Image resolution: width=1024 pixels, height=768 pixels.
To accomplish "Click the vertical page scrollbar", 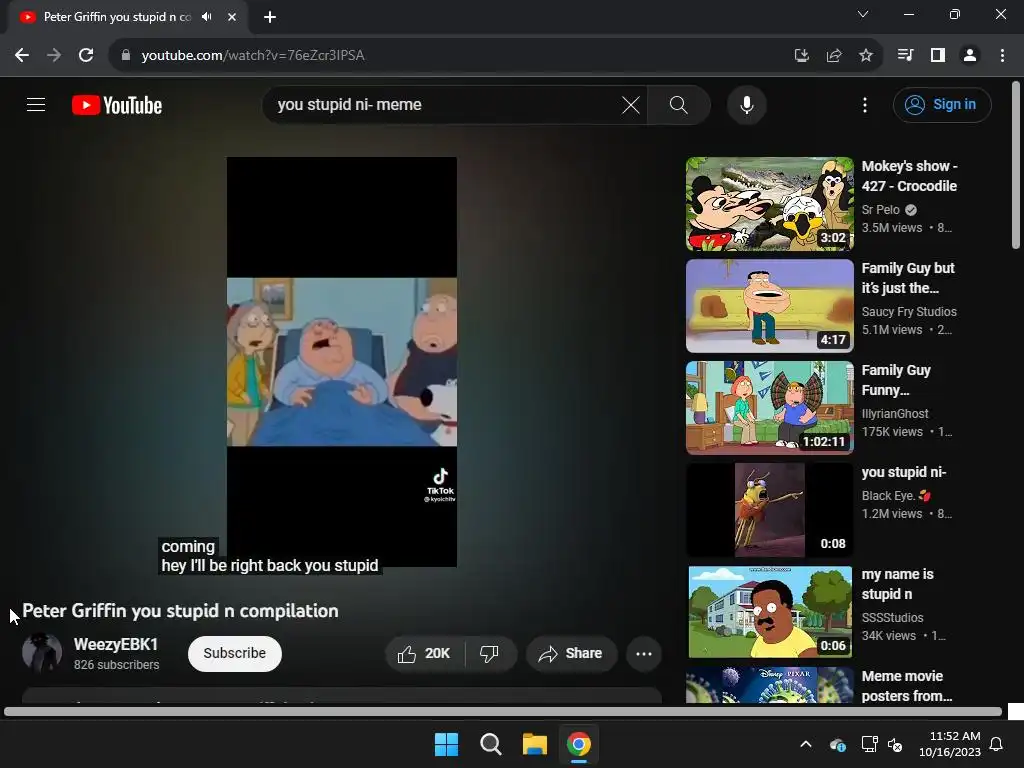I will 1016,165.
